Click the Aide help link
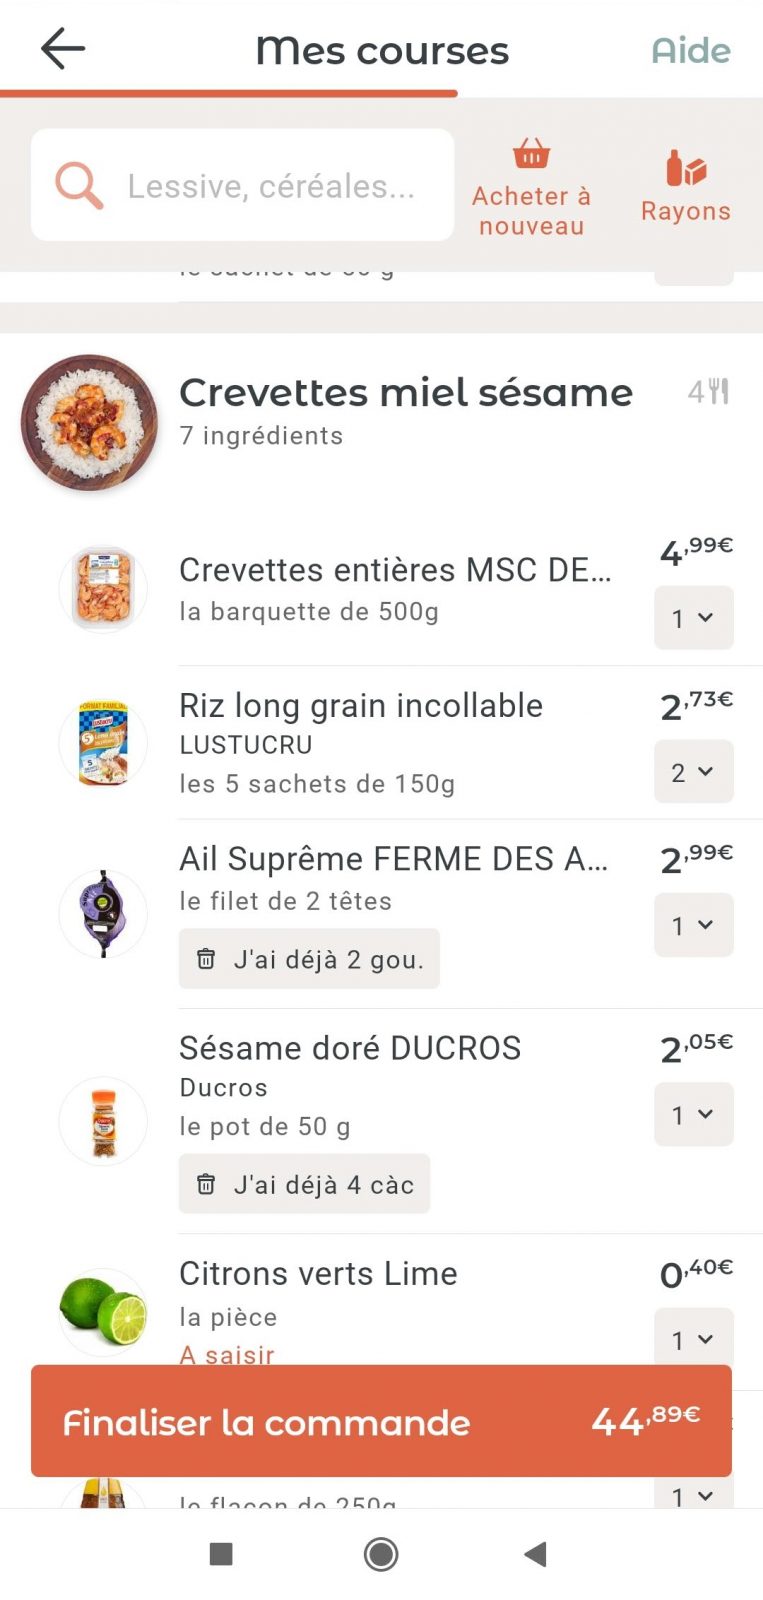The height and width of the screenshot is (1600, 763). pos(691,51)
